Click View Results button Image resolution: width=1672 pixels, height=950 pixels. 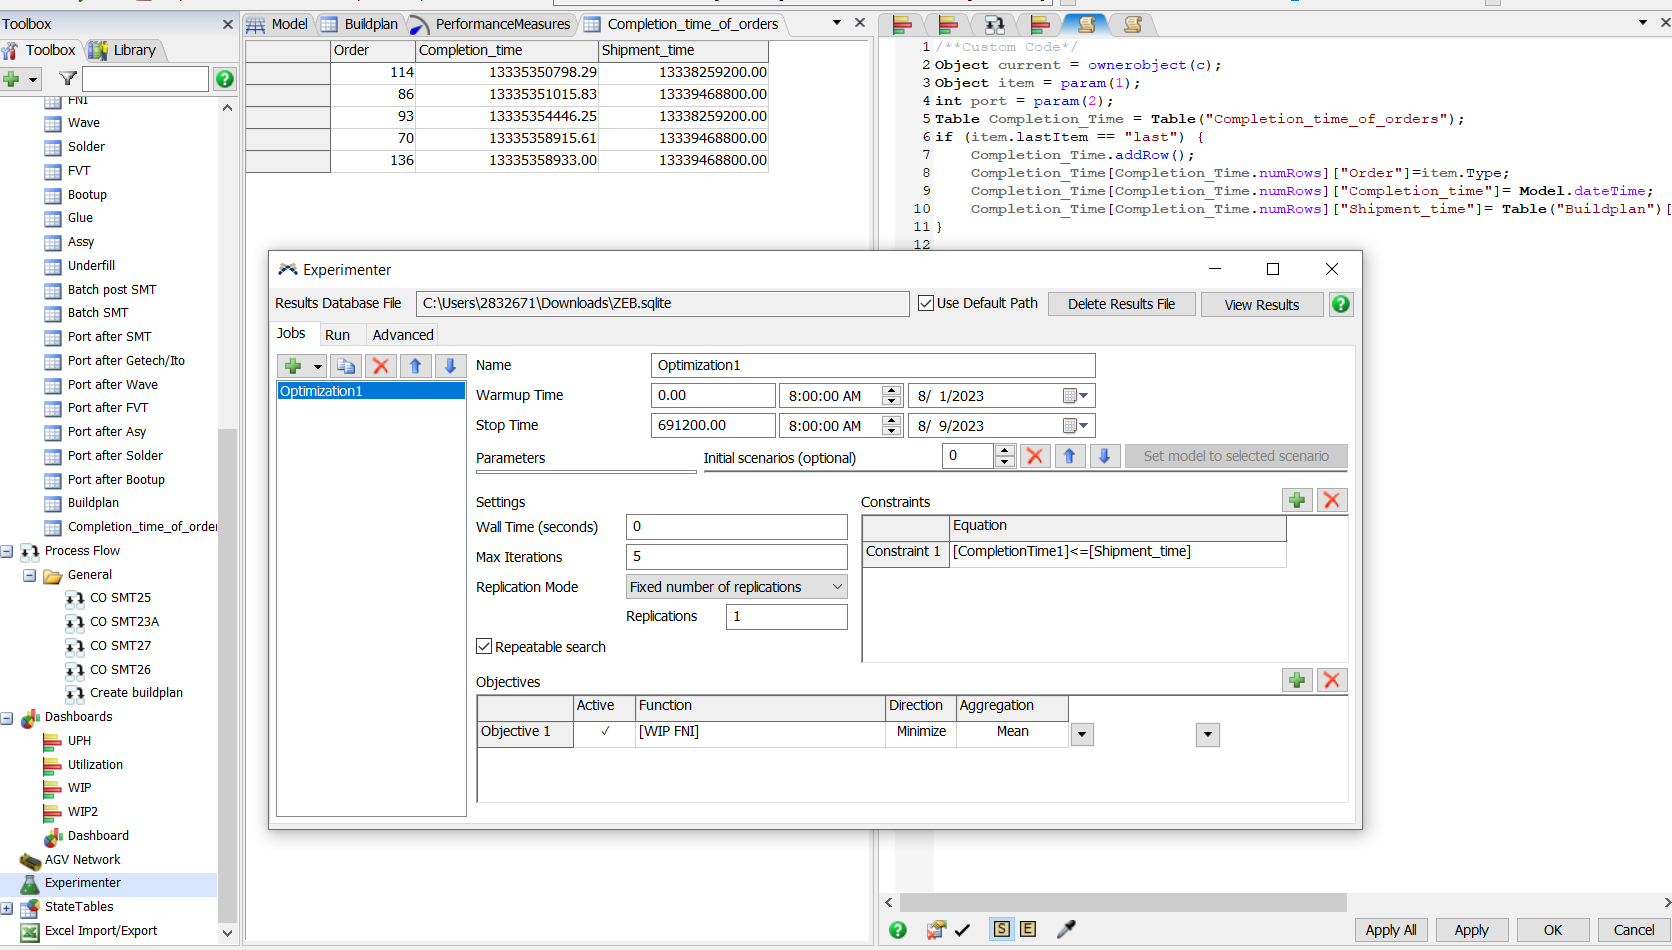pyautogui.click(x=1261, y=304)
